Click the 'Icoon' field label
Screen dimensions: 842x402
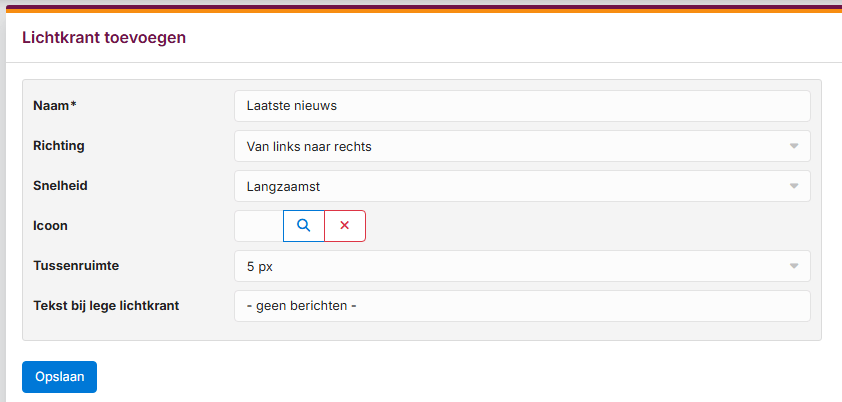(51, 226)
